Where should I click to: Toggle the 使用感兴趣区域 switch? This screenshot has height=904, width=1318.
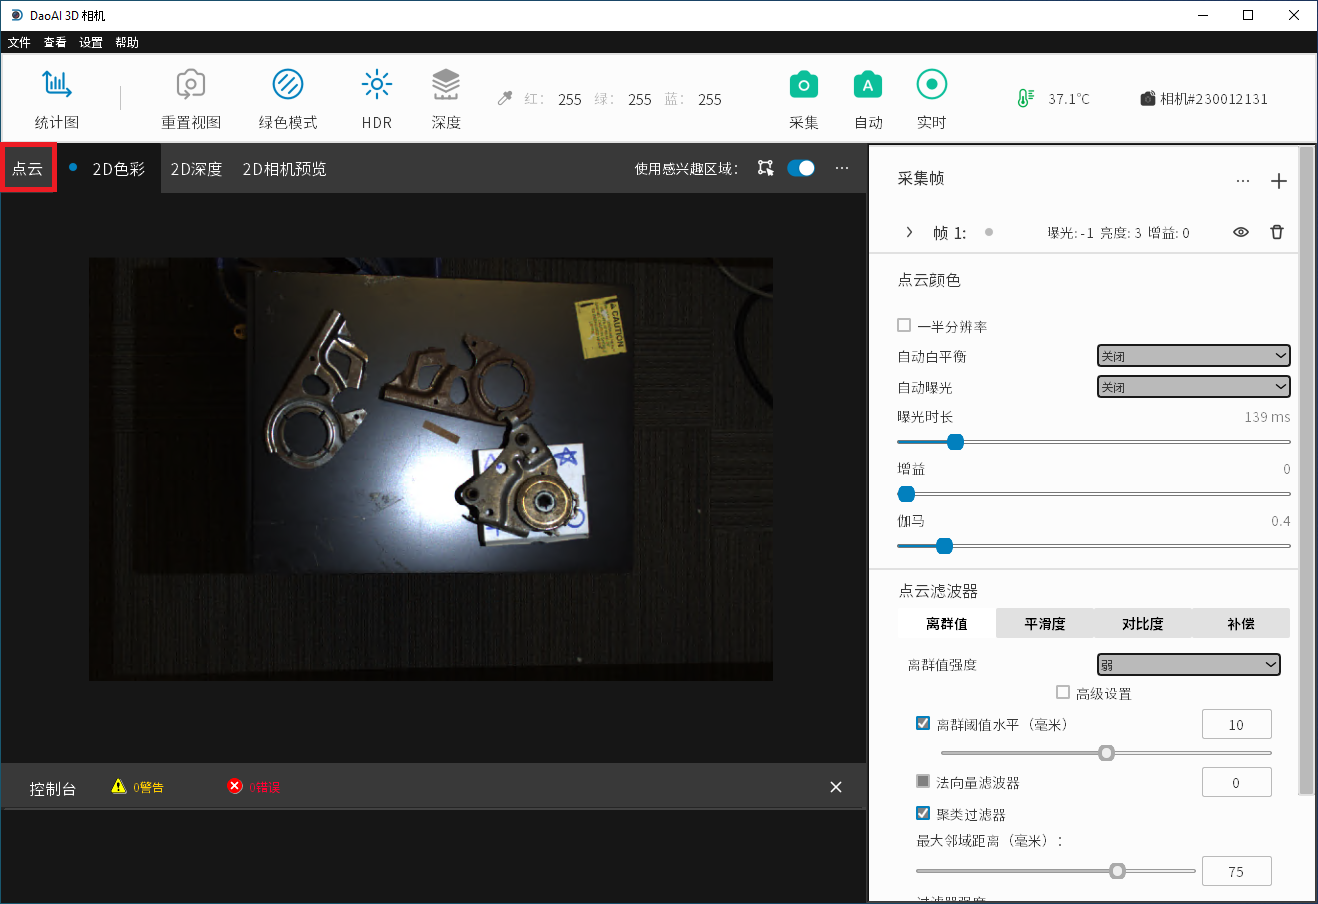tap(801, 168)
